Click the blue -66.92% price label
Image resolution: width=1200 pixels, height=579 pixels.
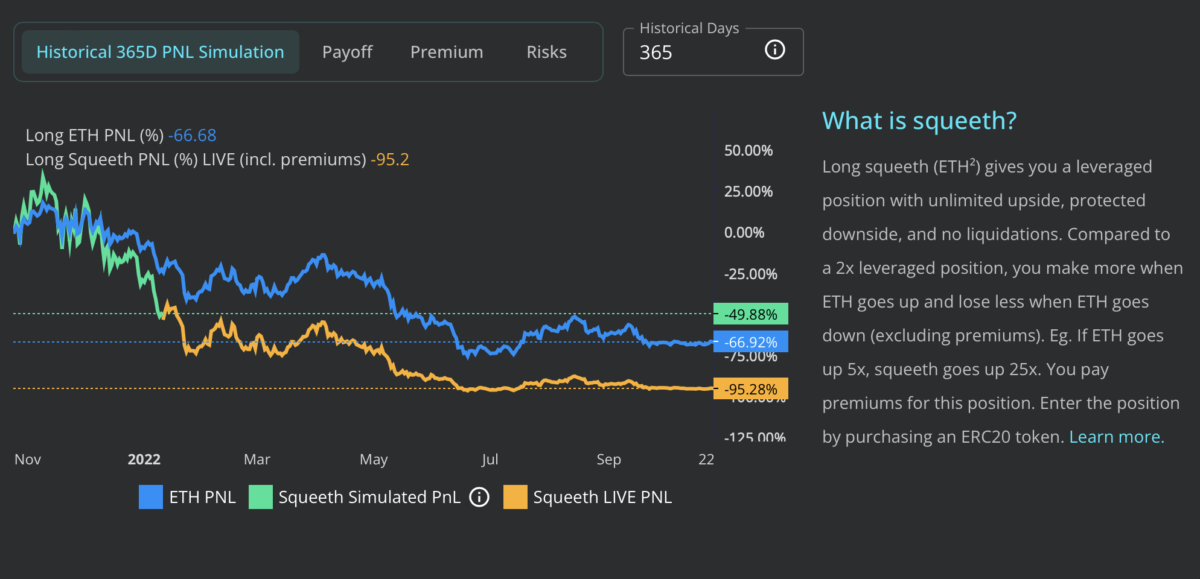751,342
